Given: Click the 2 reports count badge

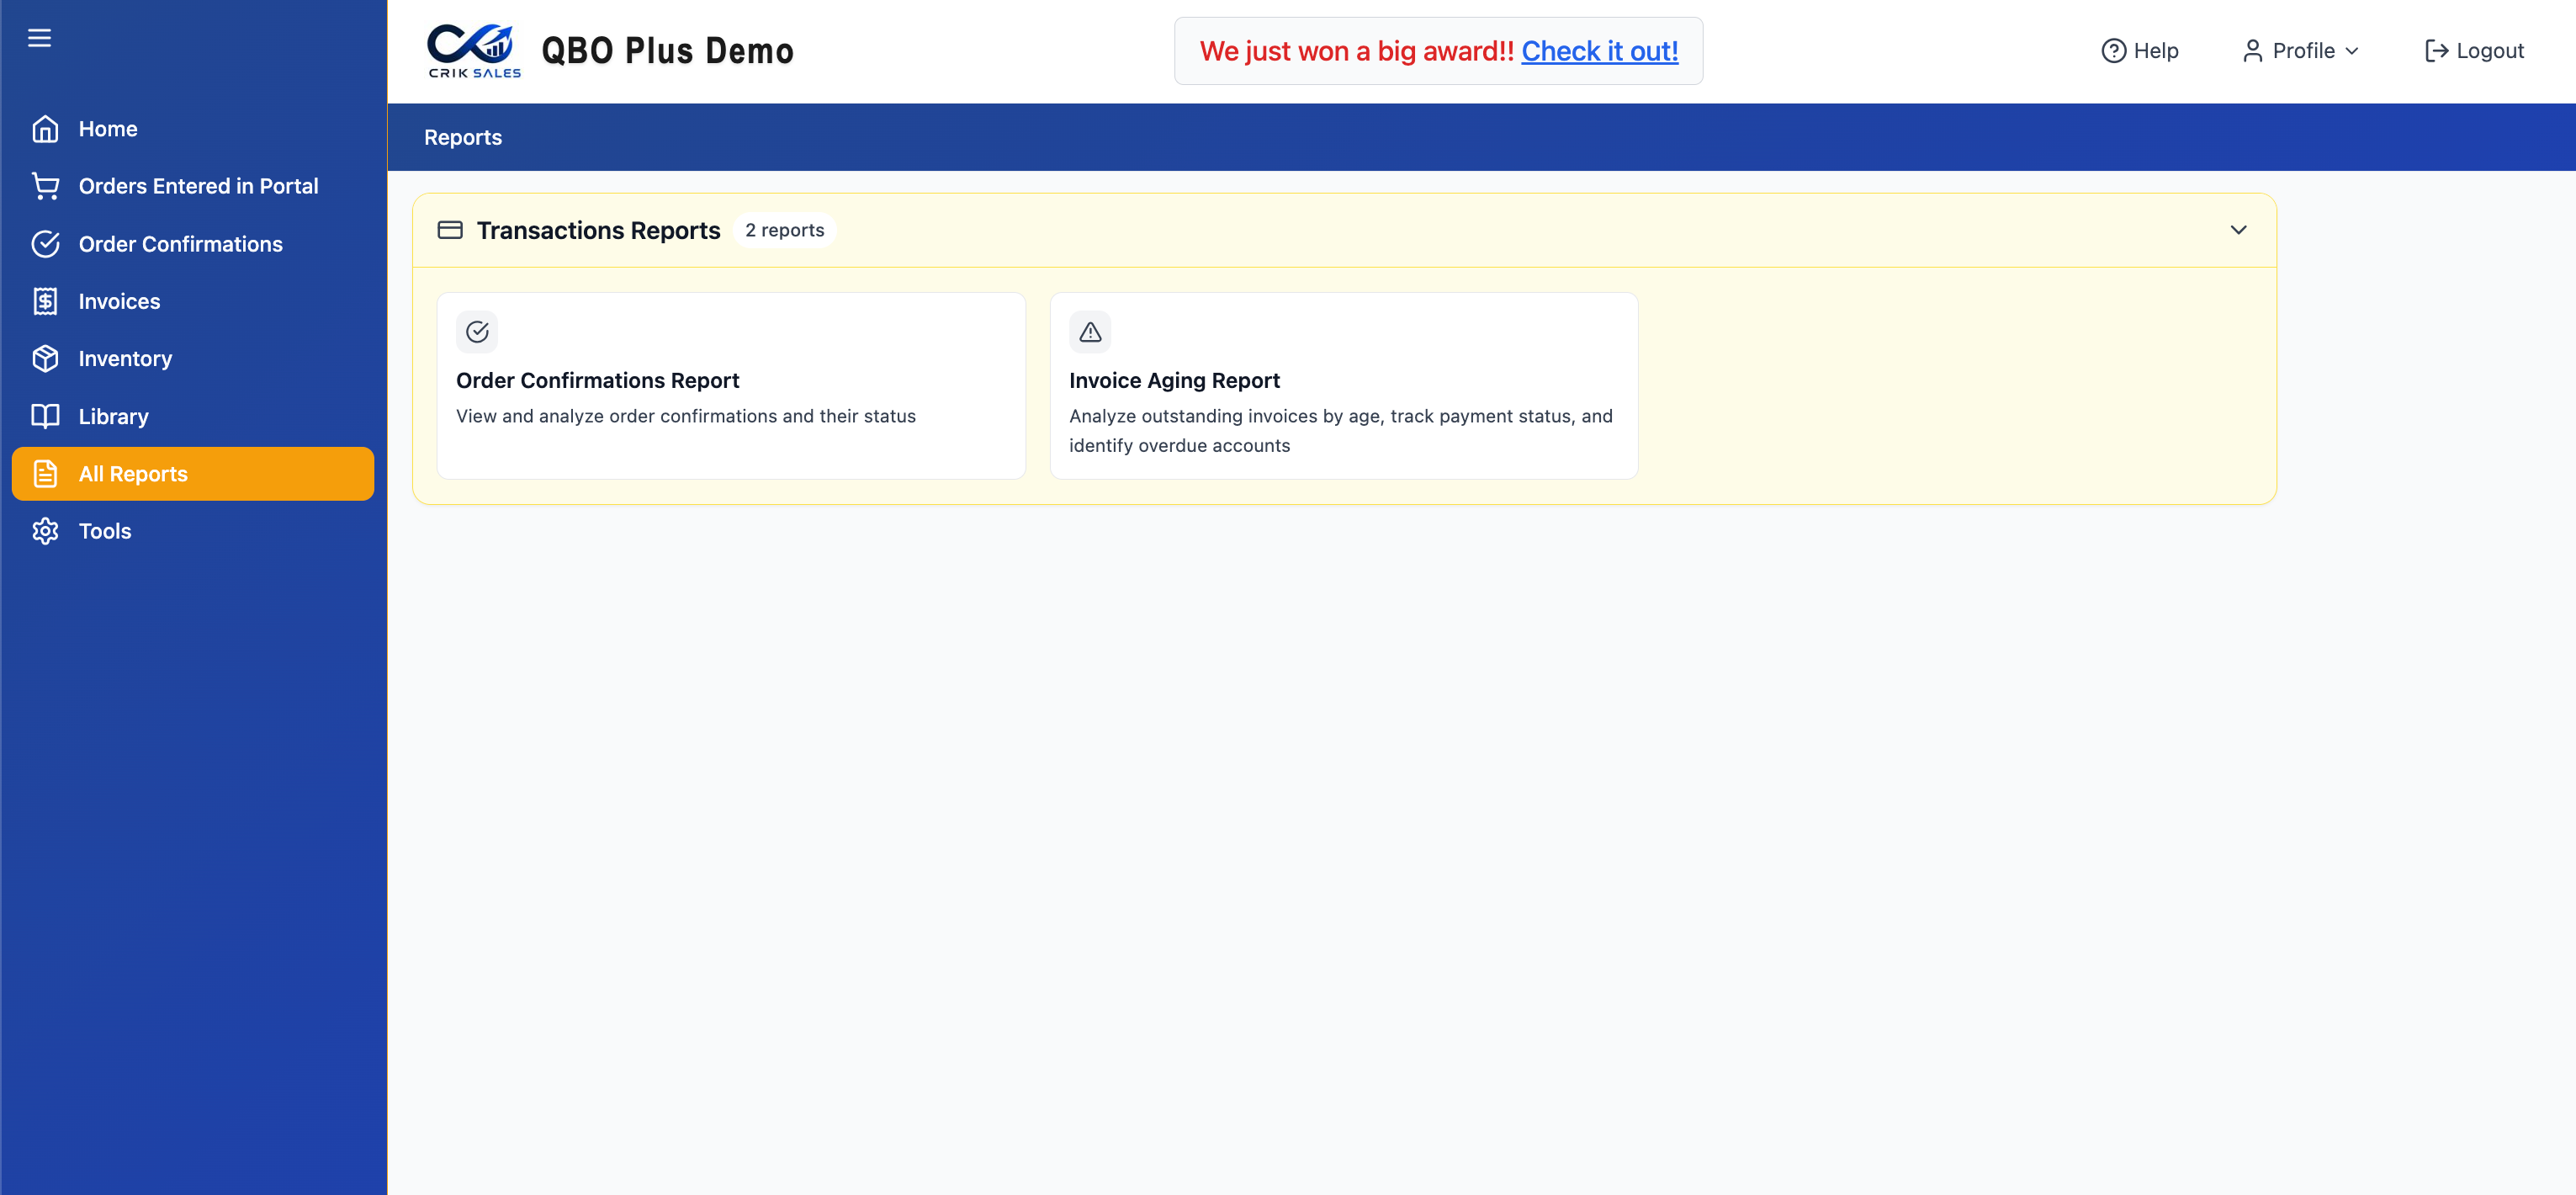Looking at the screenshot, I should tap(784, 230).
